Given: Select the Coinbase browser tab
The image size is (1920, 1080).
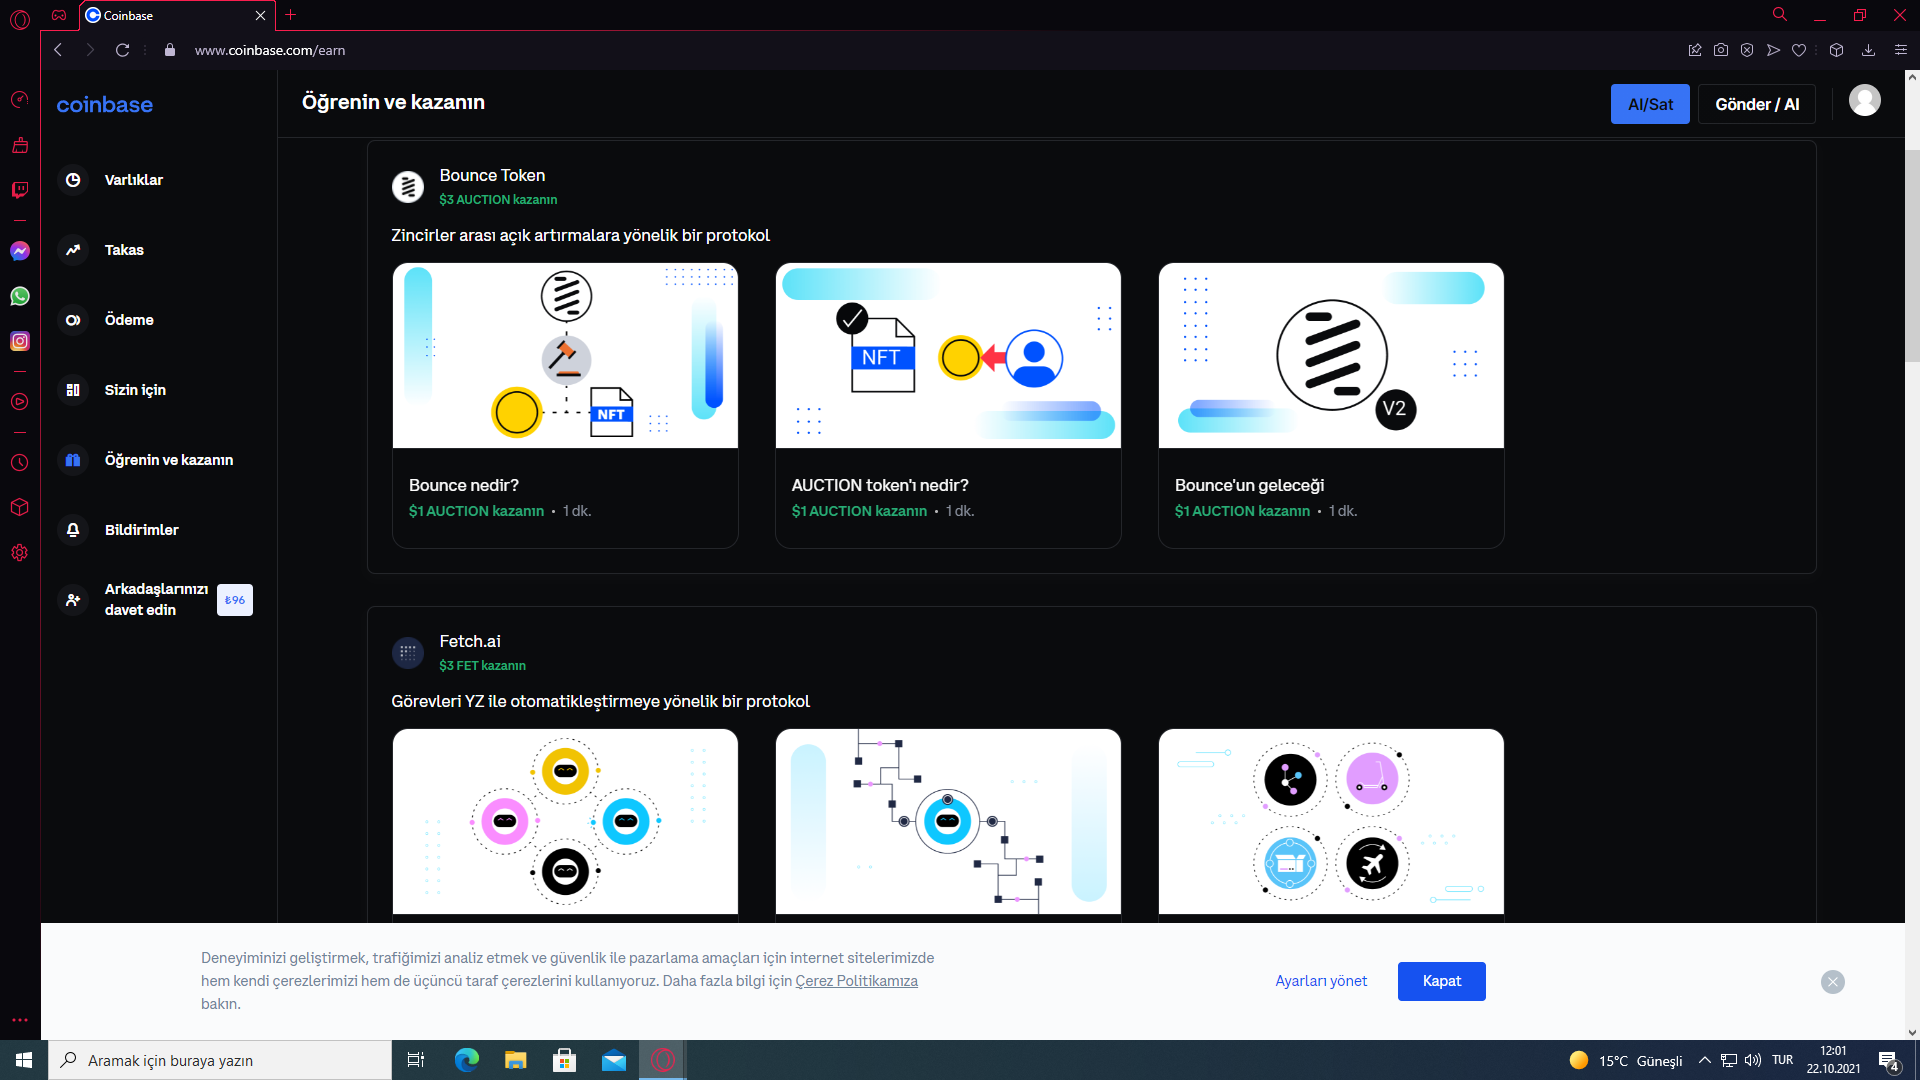Looking at the screenshot, I should [175, 16].
